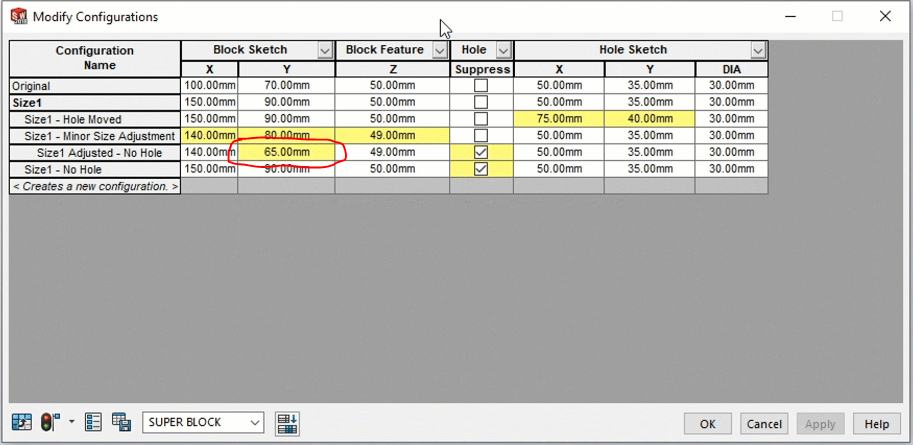
Task: Click the Cancel button
Action: (x=764, y=424)
